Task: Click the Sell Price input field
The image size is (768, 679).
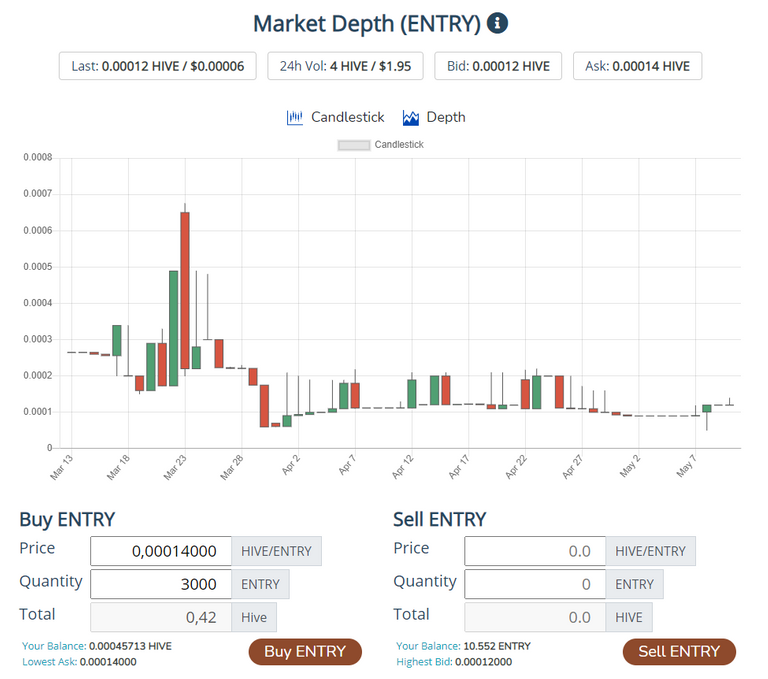Action: coord(535,551)
